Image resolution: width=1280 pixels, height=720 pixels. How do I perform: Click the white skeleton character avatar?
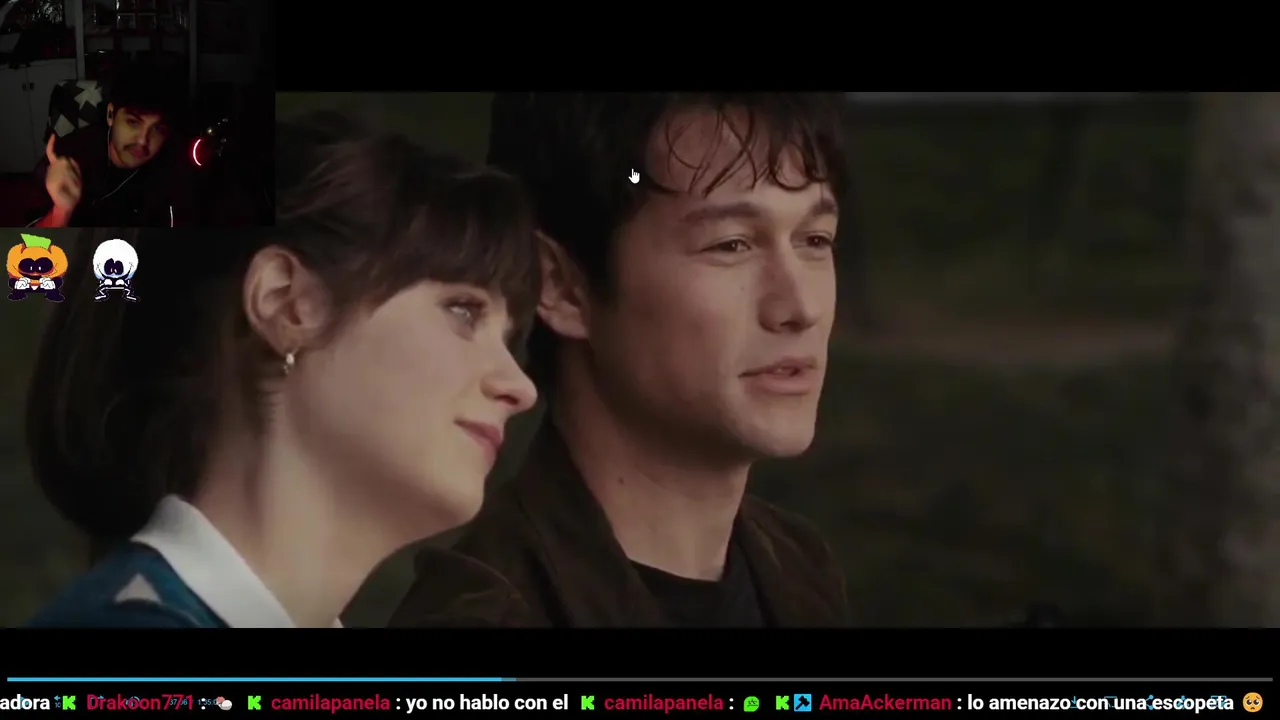[x=115, y=270]
